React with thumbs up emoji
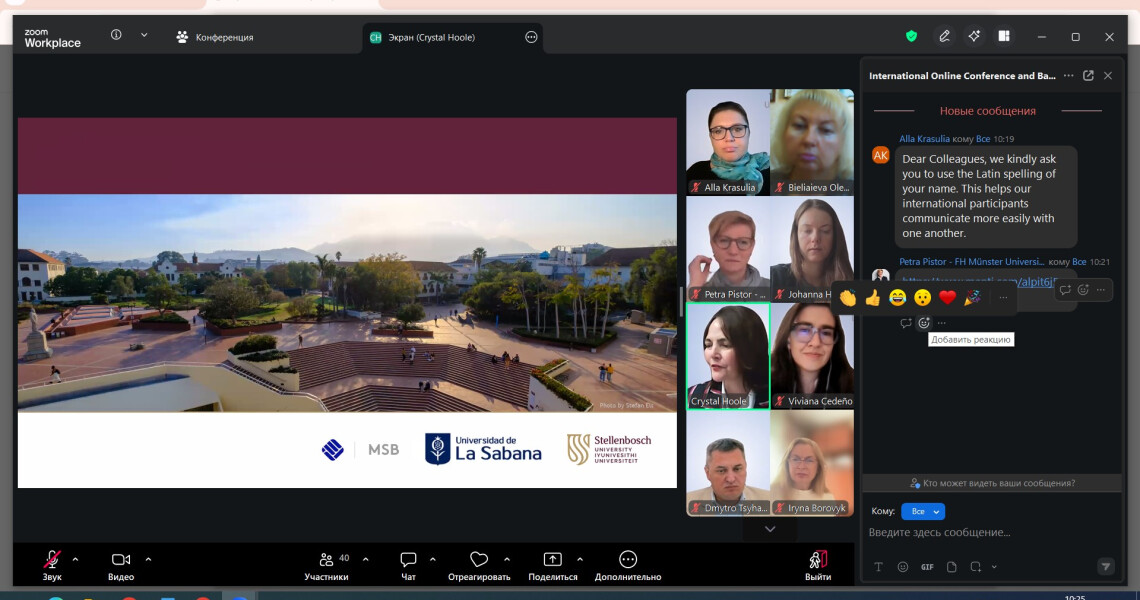This screenshot has height=600, width=1140. click(873, 297)
